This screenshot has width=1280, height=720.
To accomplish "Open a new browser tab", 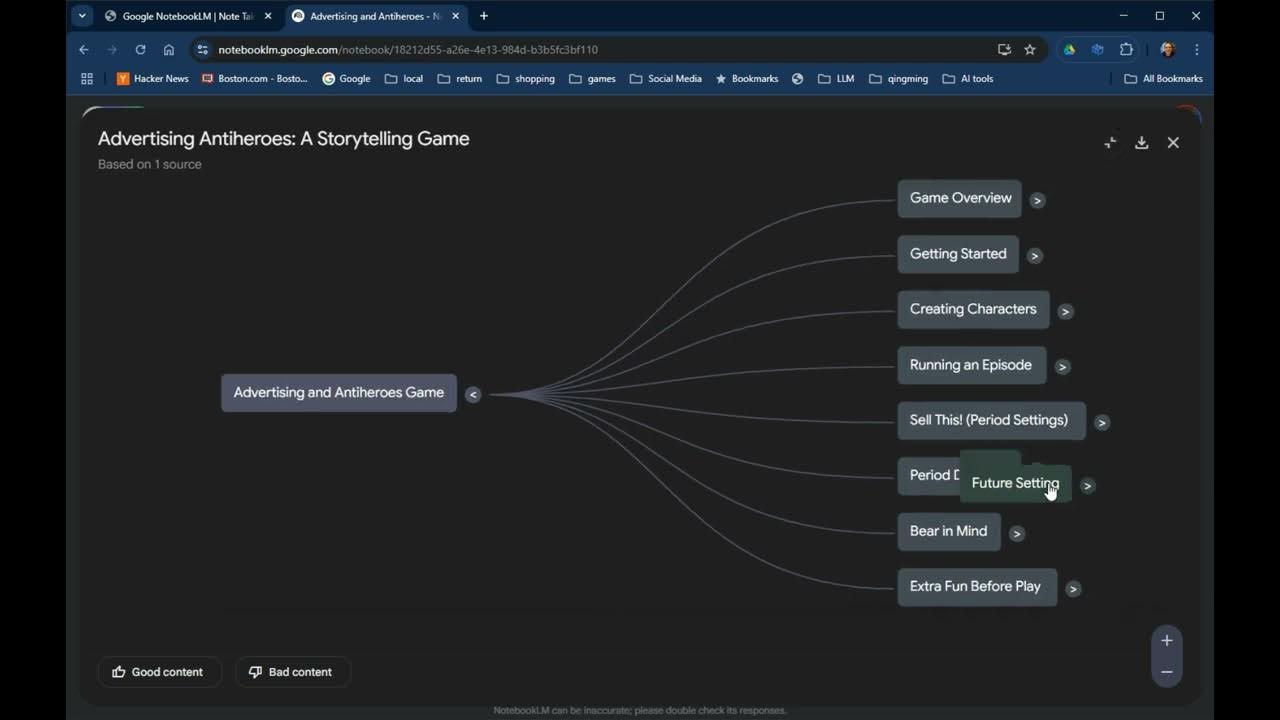I will [484, 16].
